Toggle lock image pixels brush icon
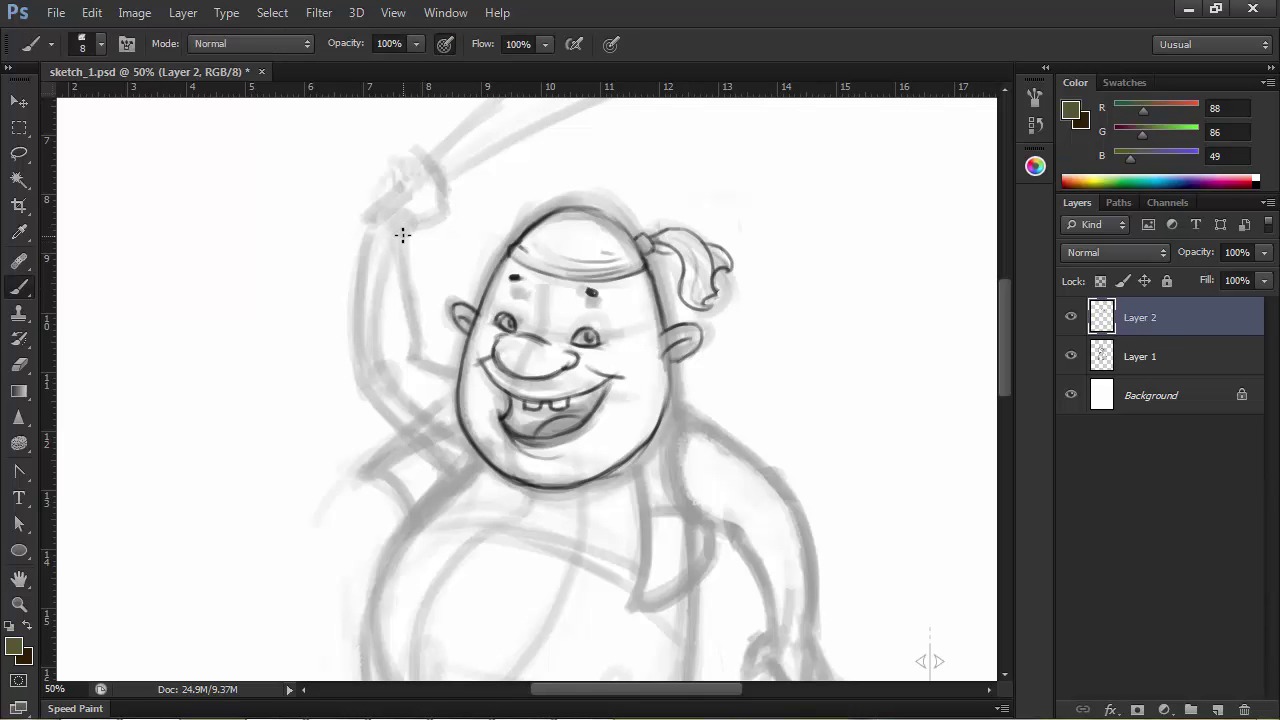1280x720 pixels. coord(1122,281)
